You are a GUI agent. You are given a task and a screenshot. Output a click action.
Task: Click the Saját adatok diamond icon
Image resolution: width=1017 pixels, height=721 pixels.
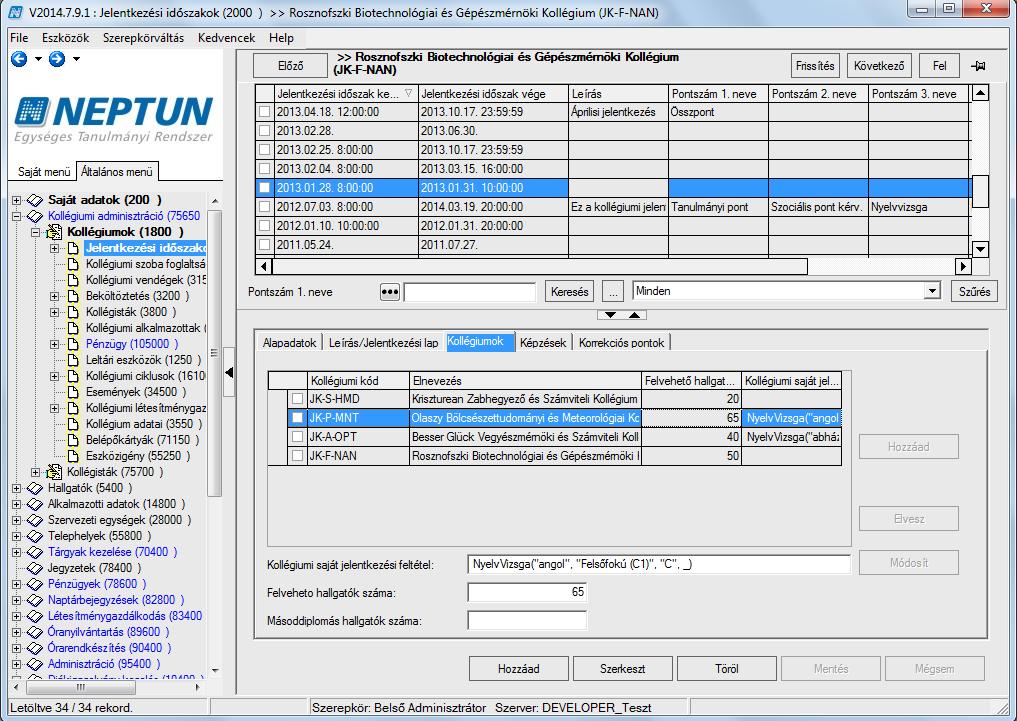click(35, 200)
